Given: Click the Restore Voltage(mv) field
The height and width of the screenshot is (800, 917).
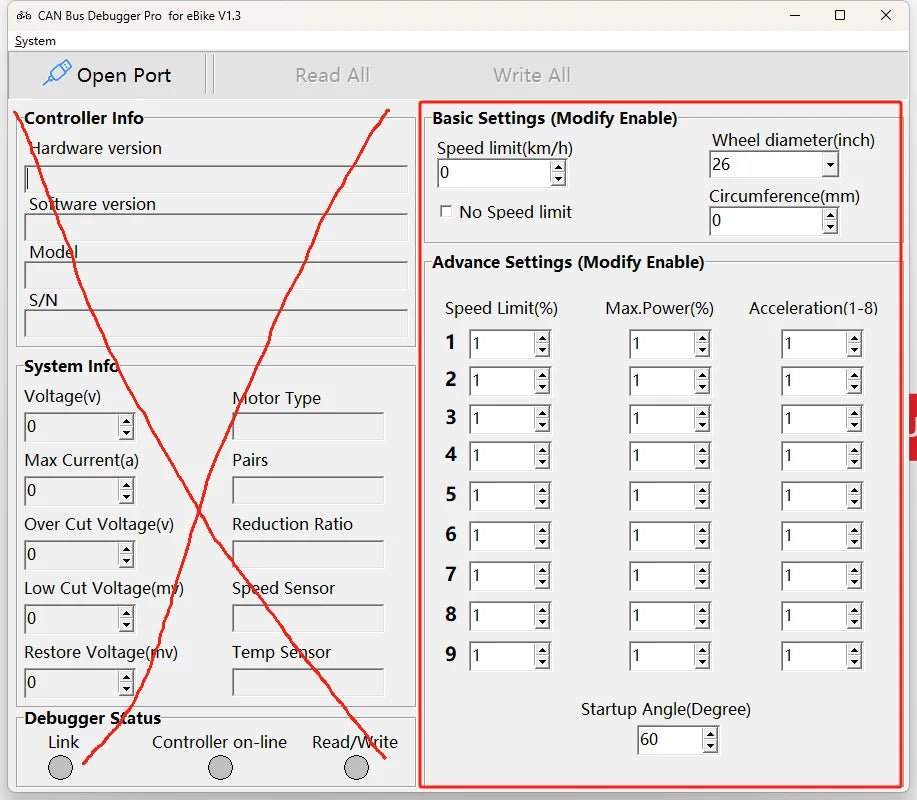Looking at the screenshot, I should 72,682.
